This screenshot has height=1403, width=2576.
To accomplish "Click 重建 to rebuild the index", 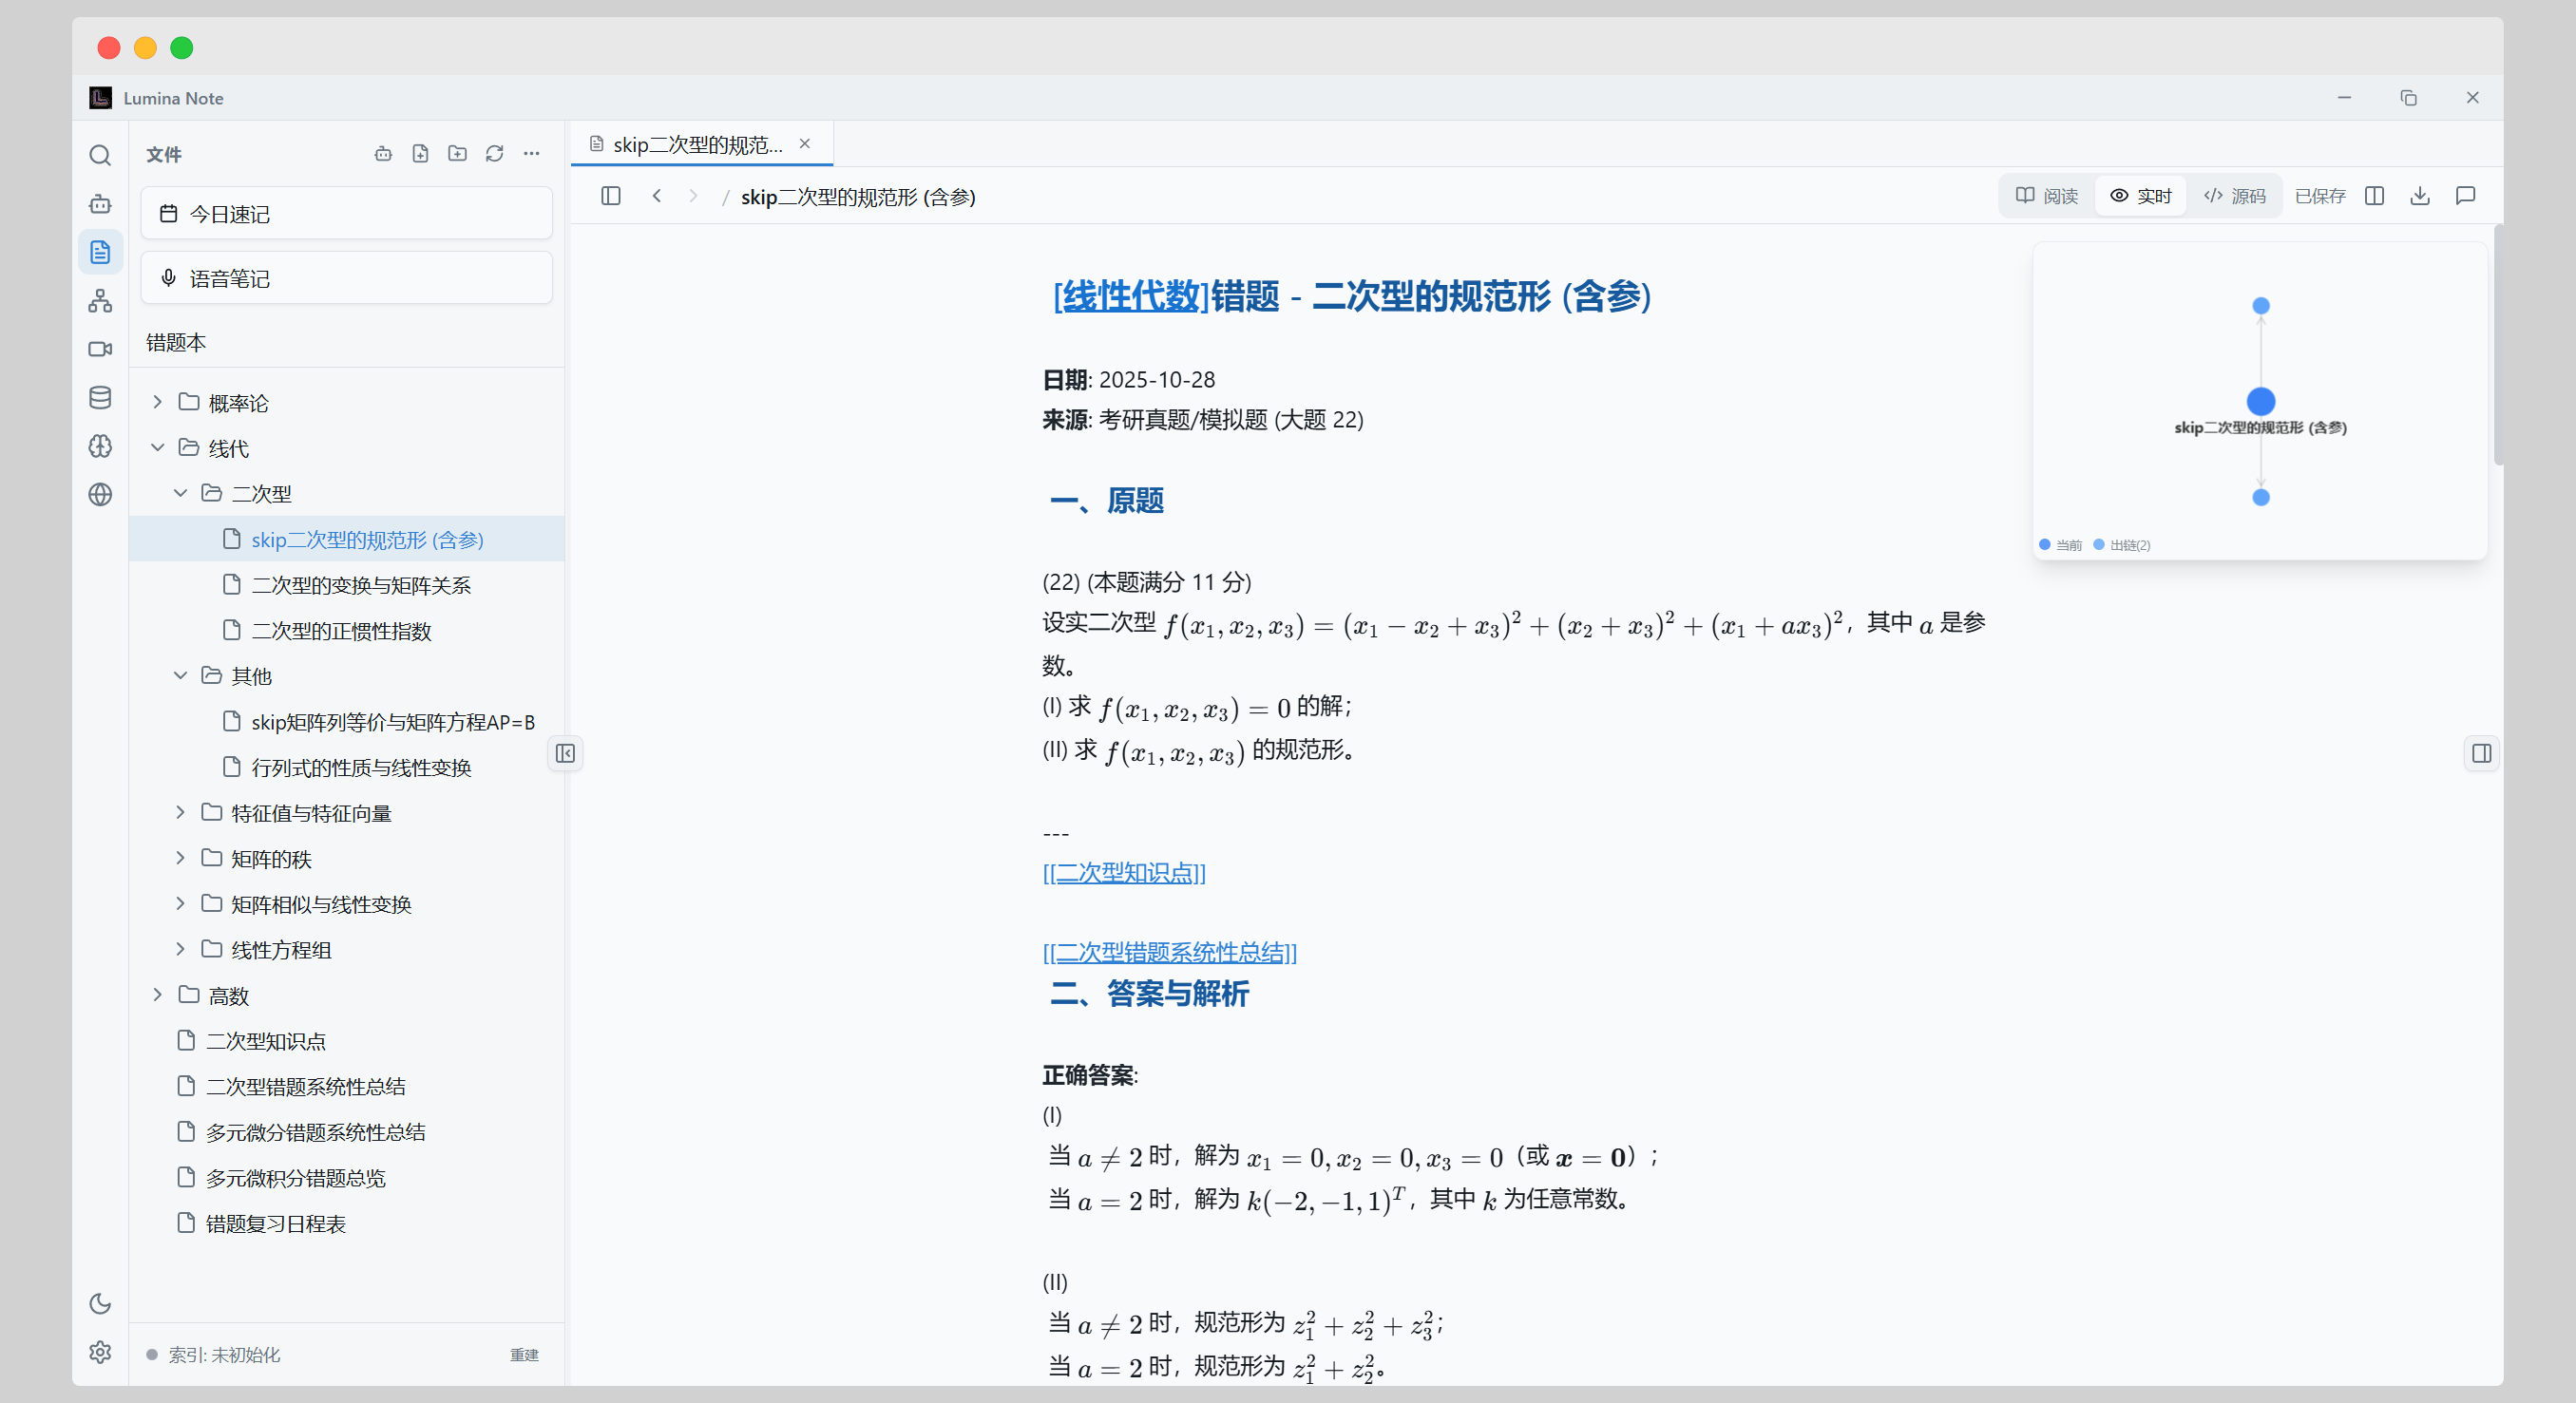I will click(523, 1355).
